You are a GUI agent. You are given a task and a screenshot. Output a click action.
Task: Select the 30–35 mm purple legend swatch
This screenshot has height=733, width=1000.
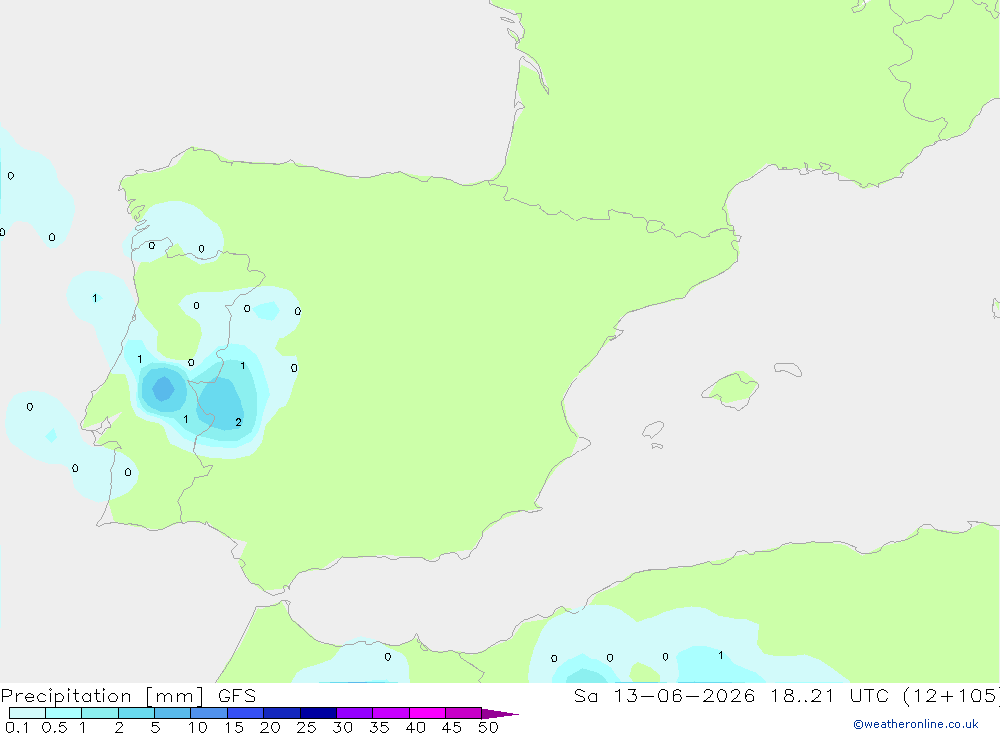[x=354, y=713]
